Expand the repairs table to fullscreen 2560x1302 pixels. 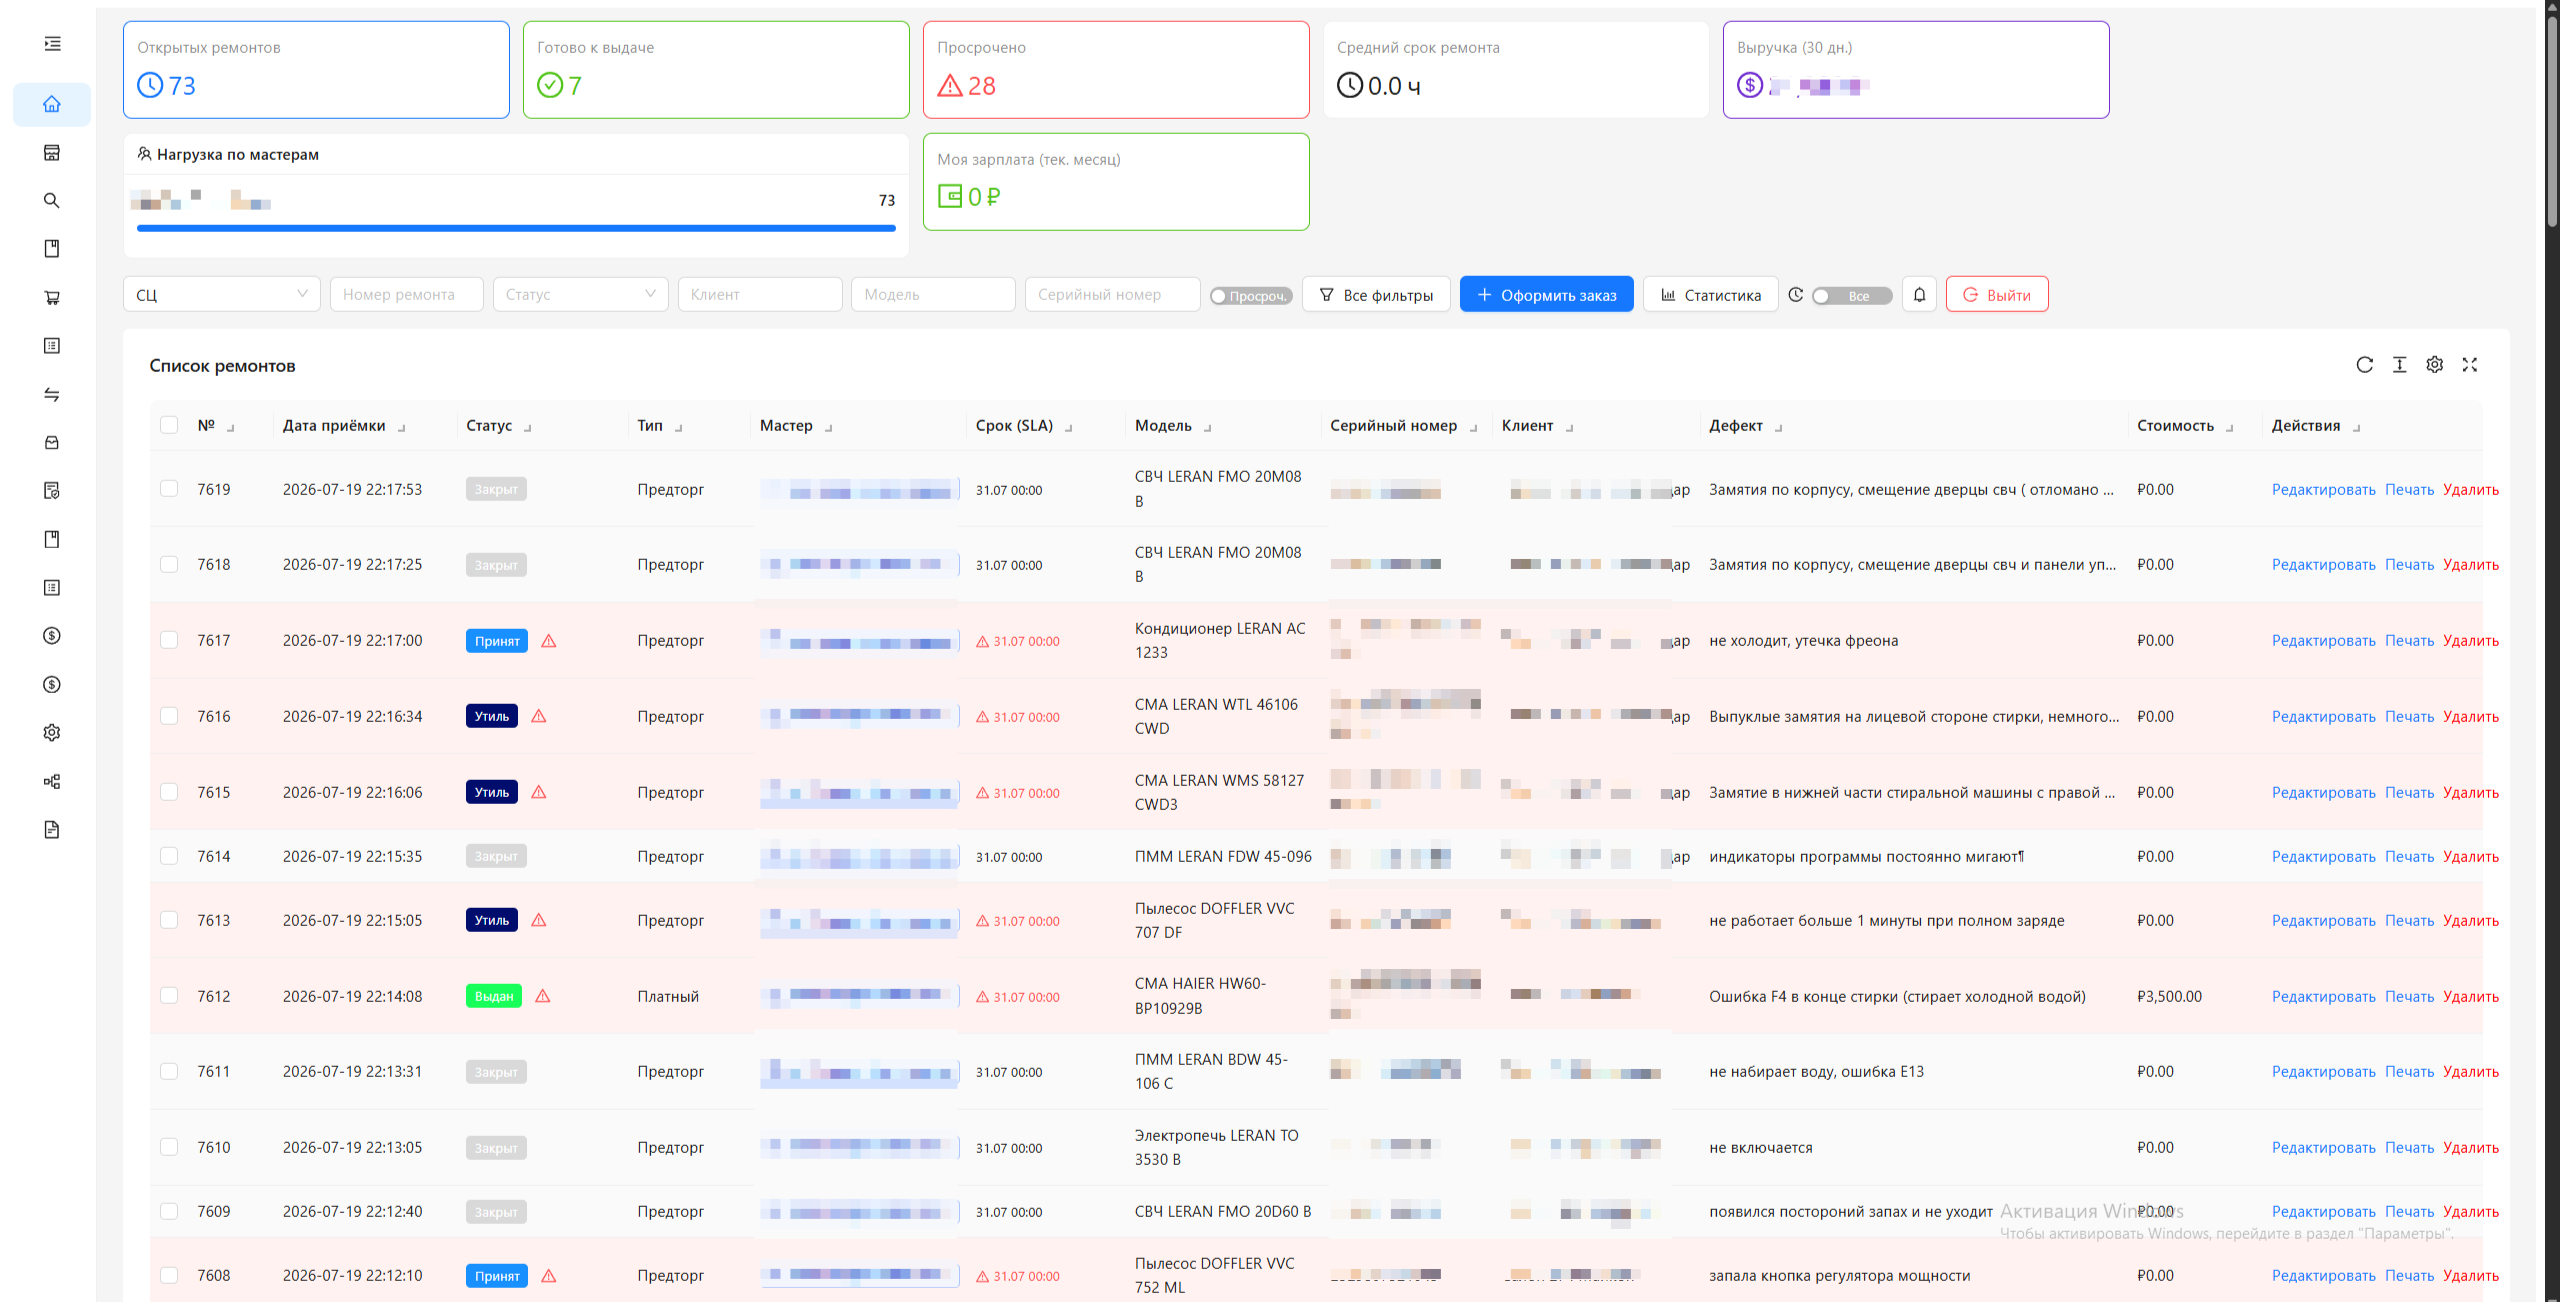pos(2469,365)
